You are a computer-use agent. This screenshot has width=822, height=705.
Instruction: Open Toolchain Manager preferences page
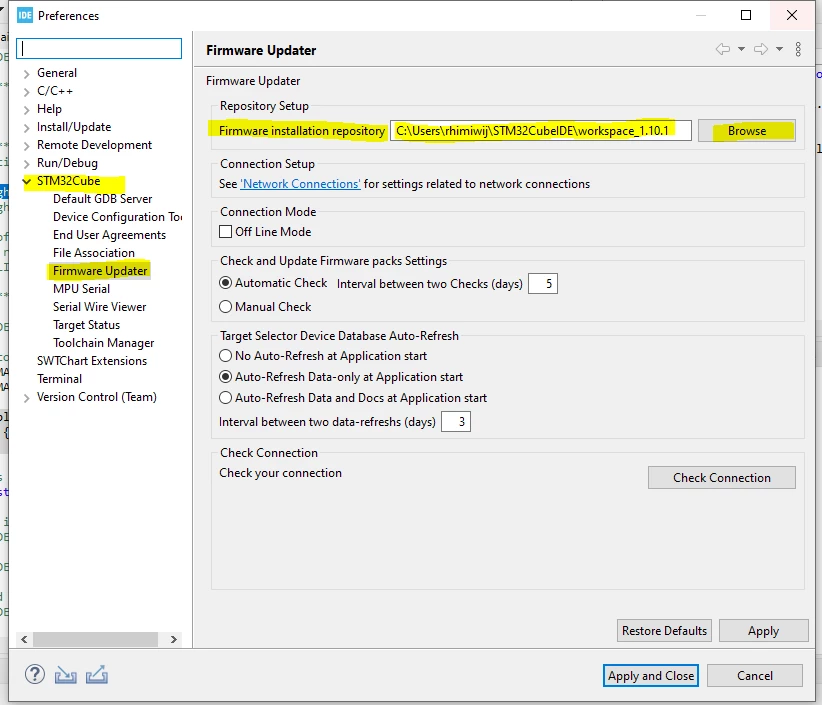(103, 343)
